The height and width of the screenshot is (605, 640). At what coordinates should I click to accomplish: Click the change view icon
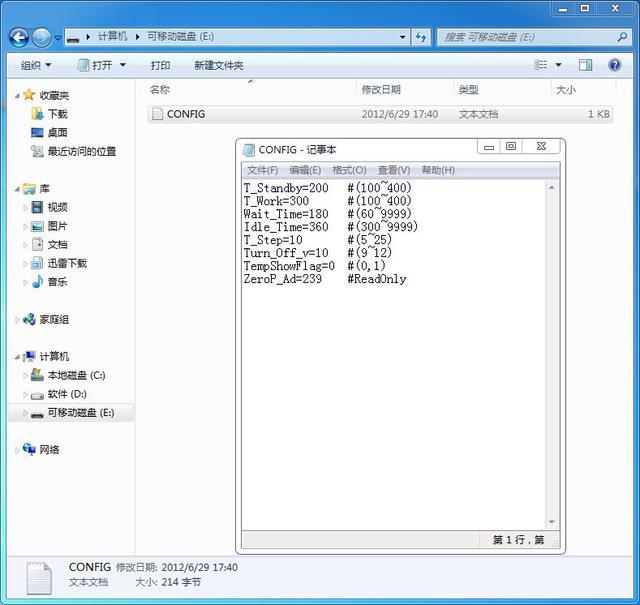click(x=541, y=65)
